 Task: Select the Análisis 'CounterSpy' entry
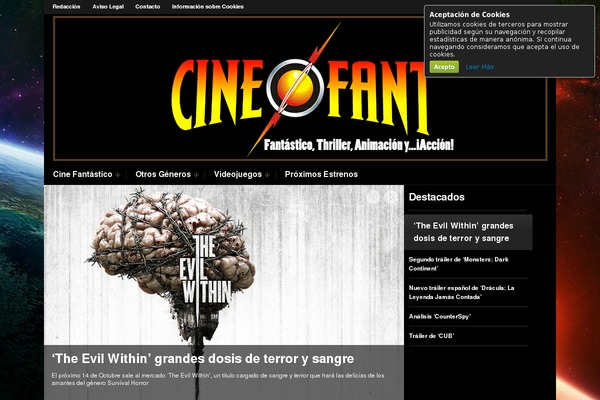[439, 316]
